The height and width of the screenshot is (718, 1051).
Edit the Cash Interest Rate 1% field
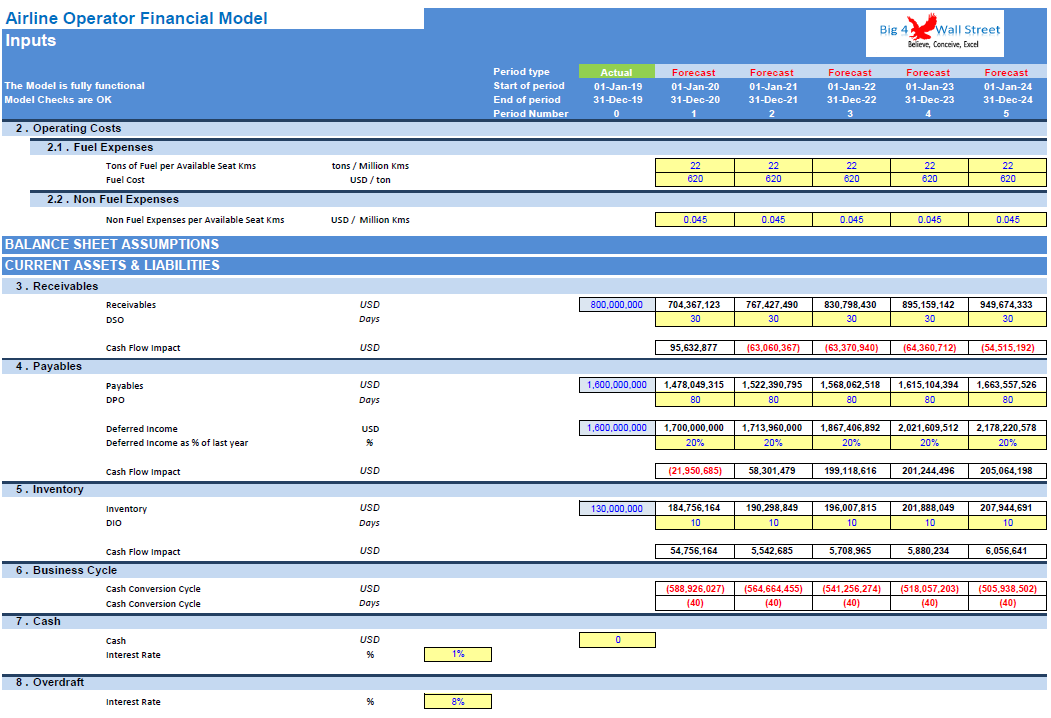[x=457, y=654]
